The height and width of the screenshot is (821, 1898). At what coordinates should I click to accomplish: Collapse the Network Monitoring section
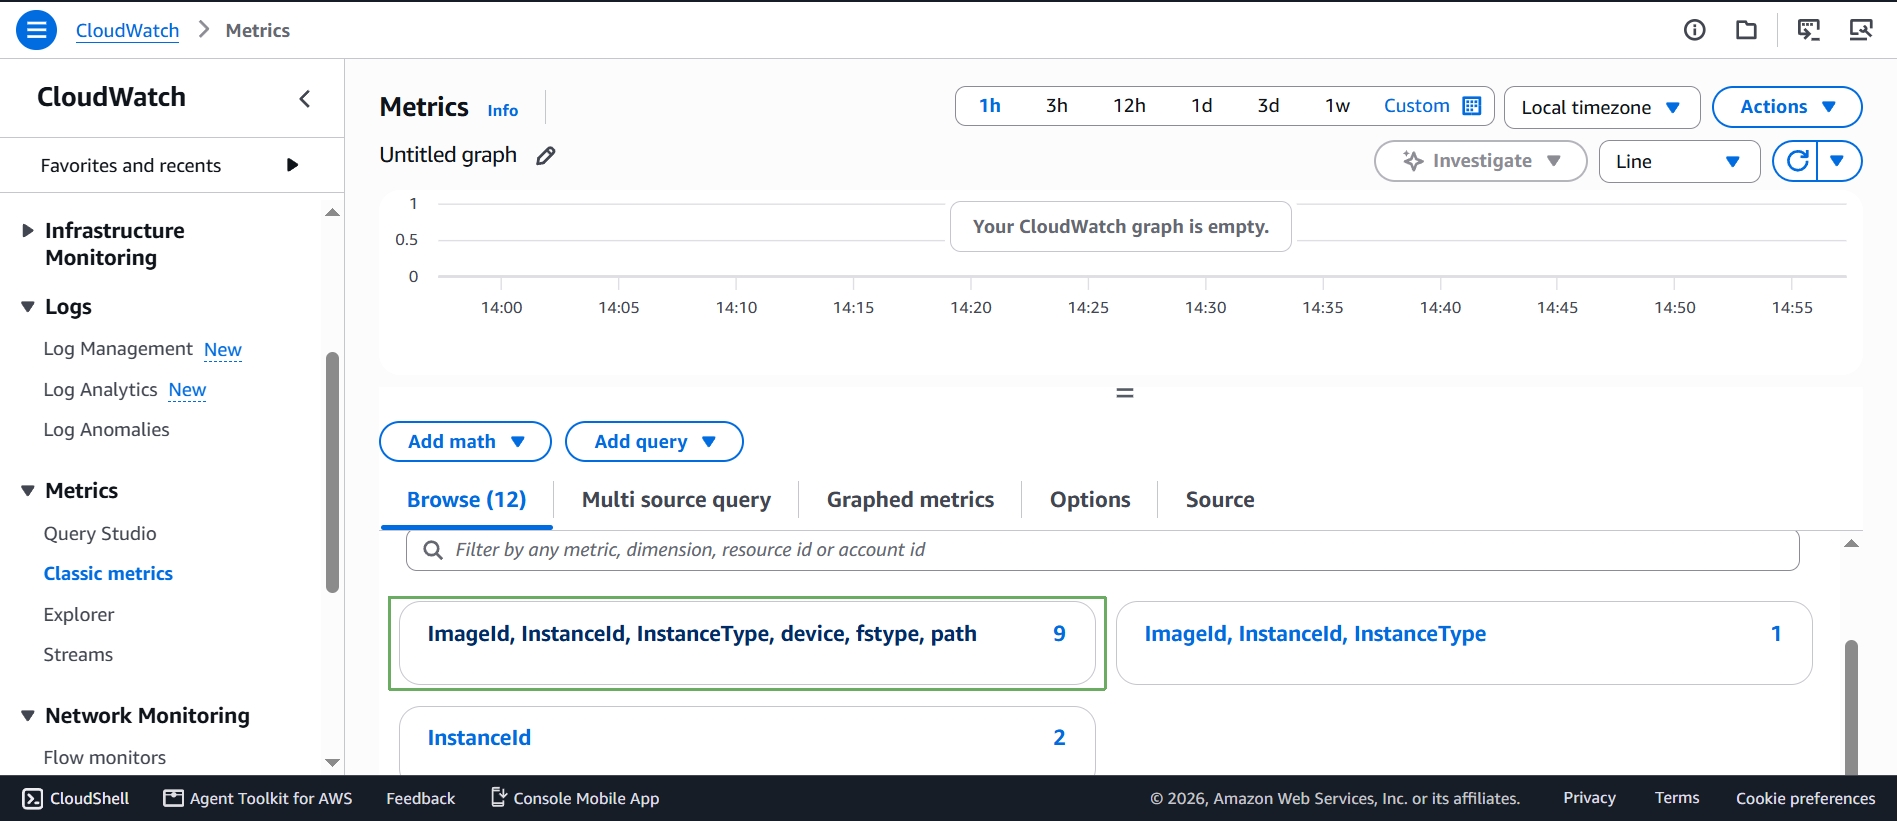click(28, 716)
